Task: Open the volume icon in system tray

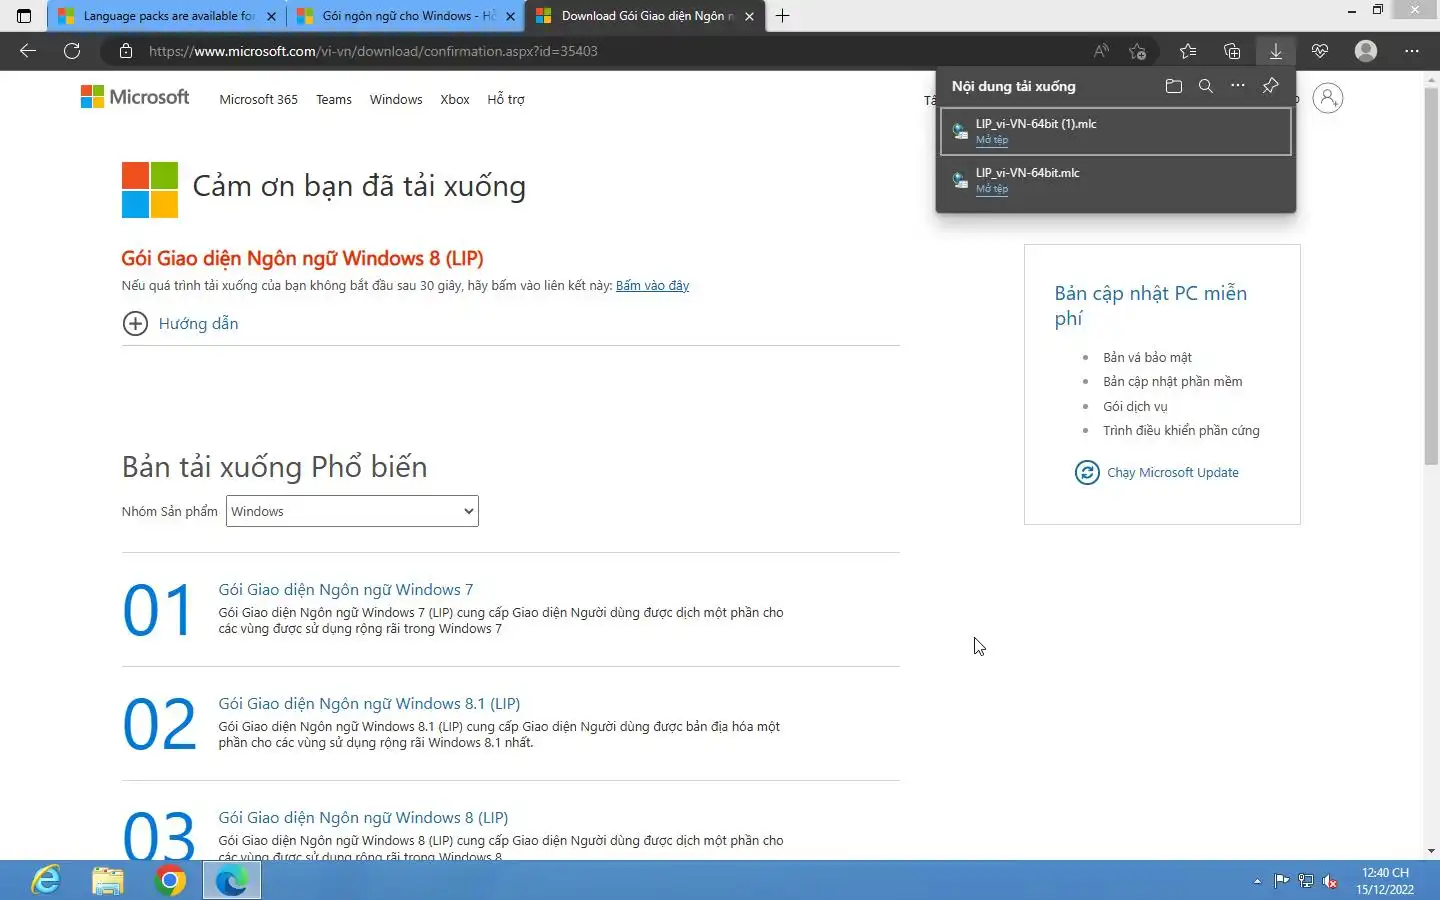Action: (1330, 881)
